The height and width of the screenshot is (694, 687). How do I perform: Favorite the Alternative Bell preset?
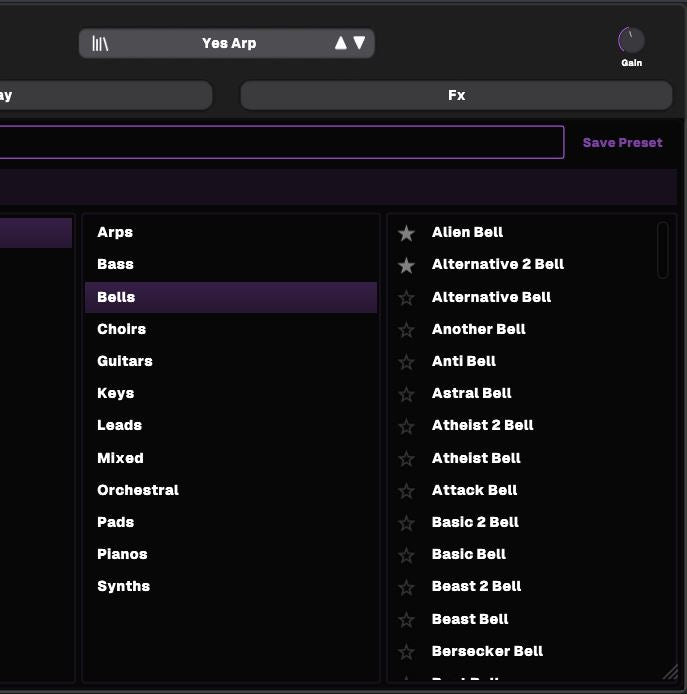(406, 297)
